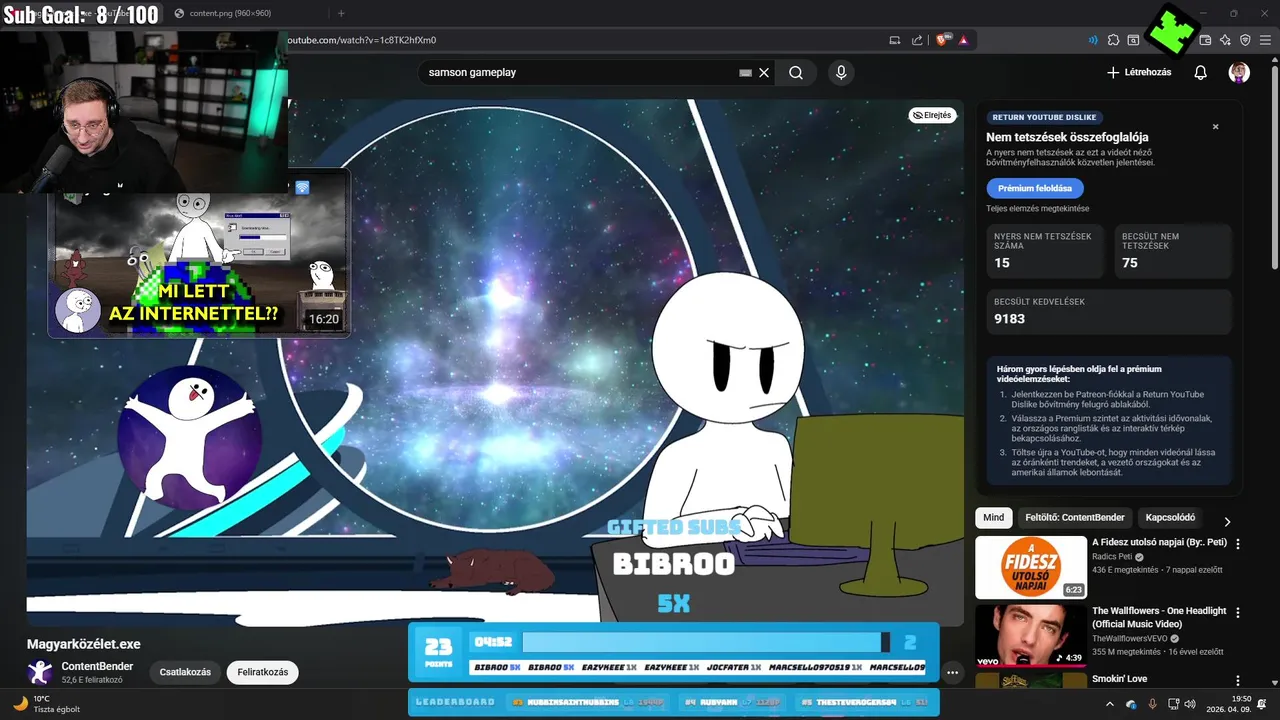Click the 'Smokin' Love' video title

(x=1119, y=679)
